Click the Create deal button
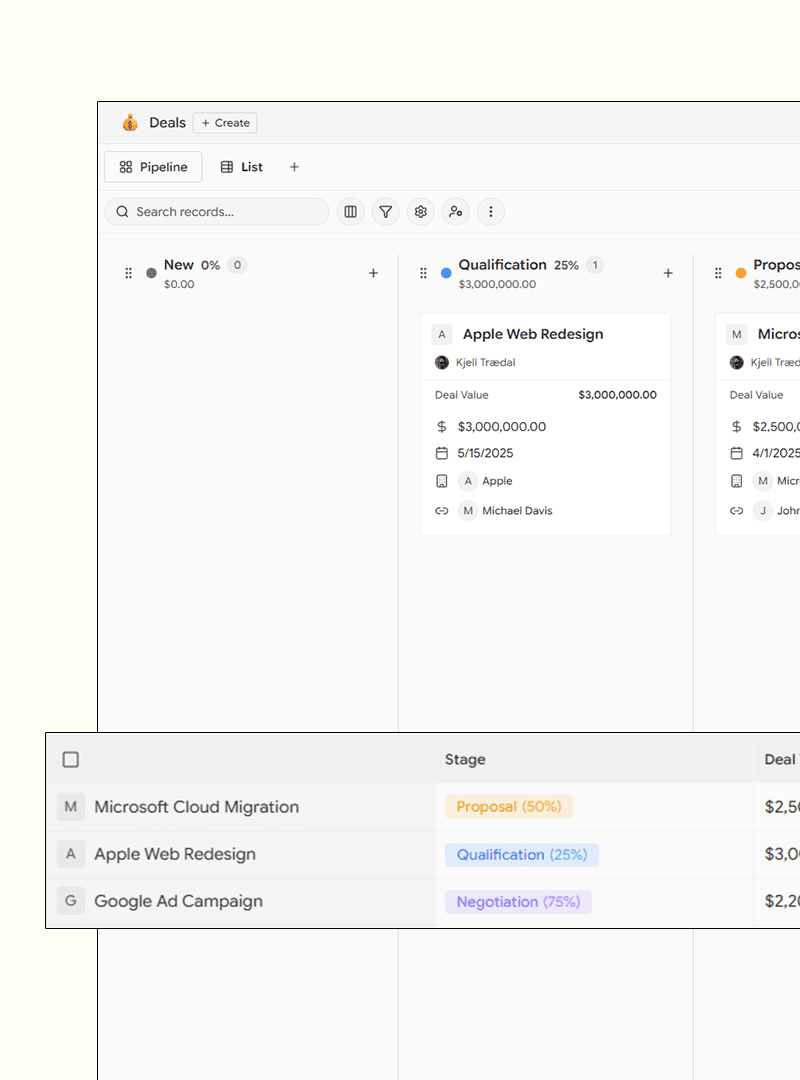The image size is (800, 1080). [225, 123]
